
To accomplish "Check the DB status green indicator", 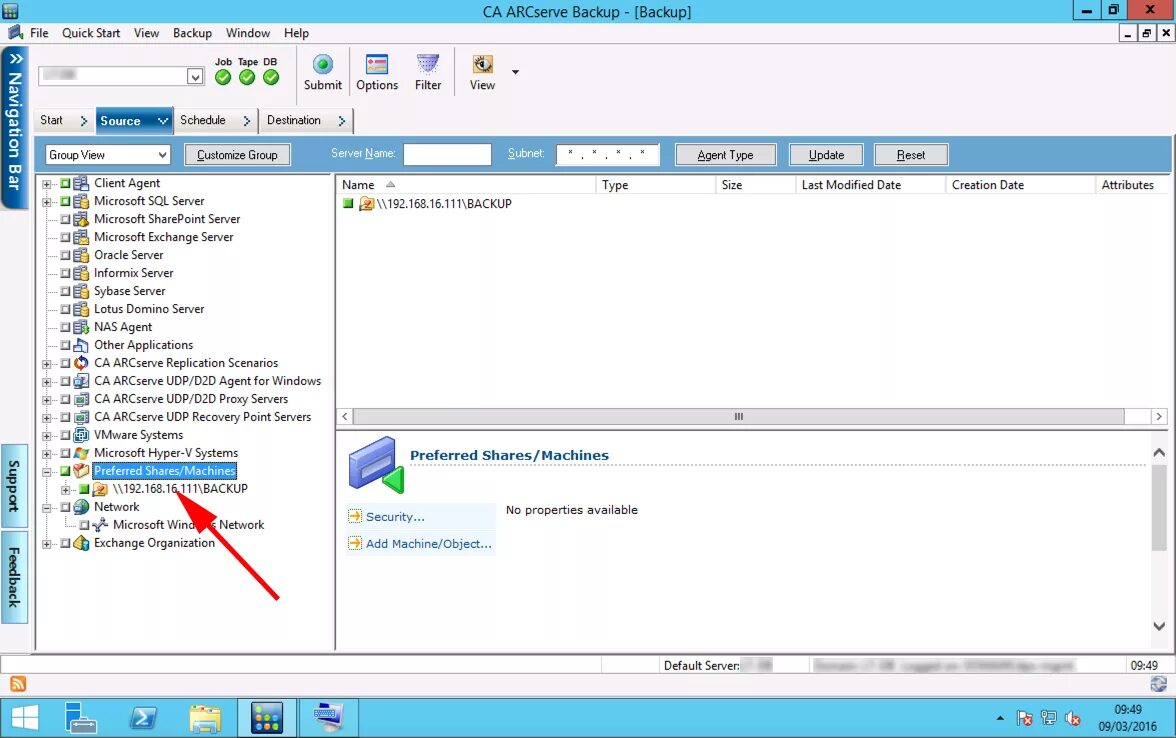I will click(x=271, y=77).
